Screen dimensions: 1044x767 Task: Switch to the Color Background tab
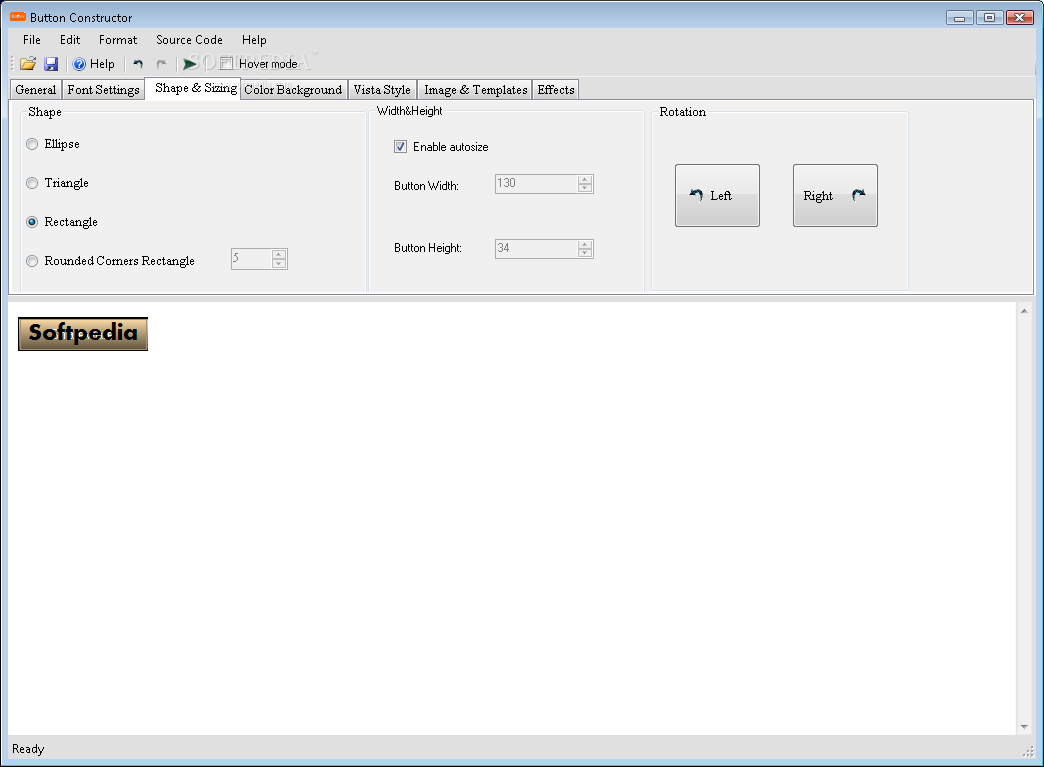point(294,90)
